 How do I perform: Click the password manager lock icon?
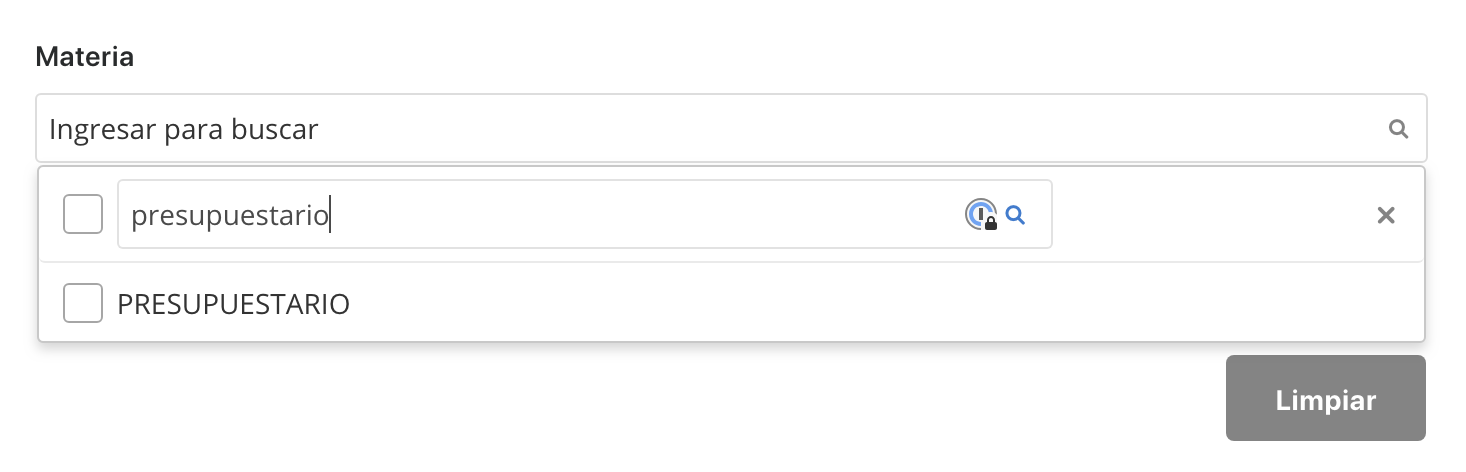click(x=982, y=215)
